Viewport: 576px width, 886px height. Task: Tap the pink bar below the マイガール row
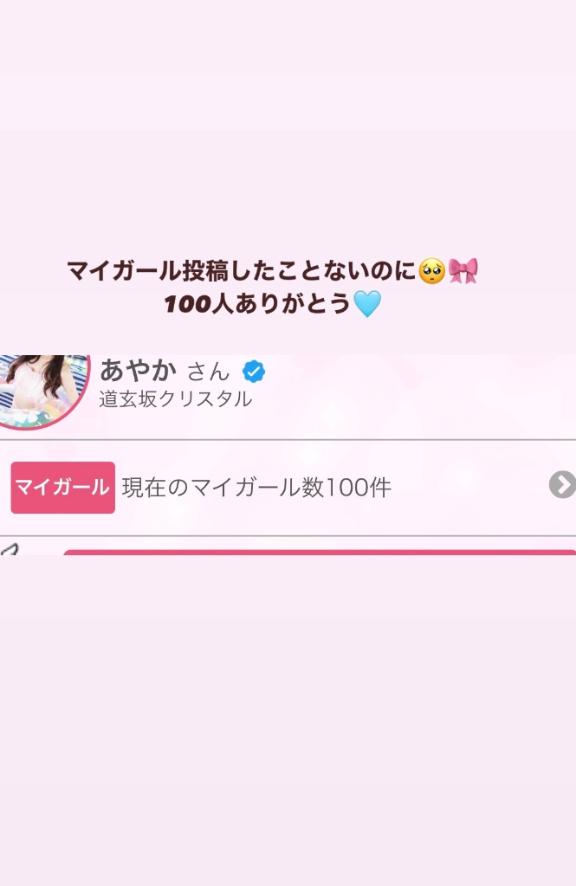319,552
